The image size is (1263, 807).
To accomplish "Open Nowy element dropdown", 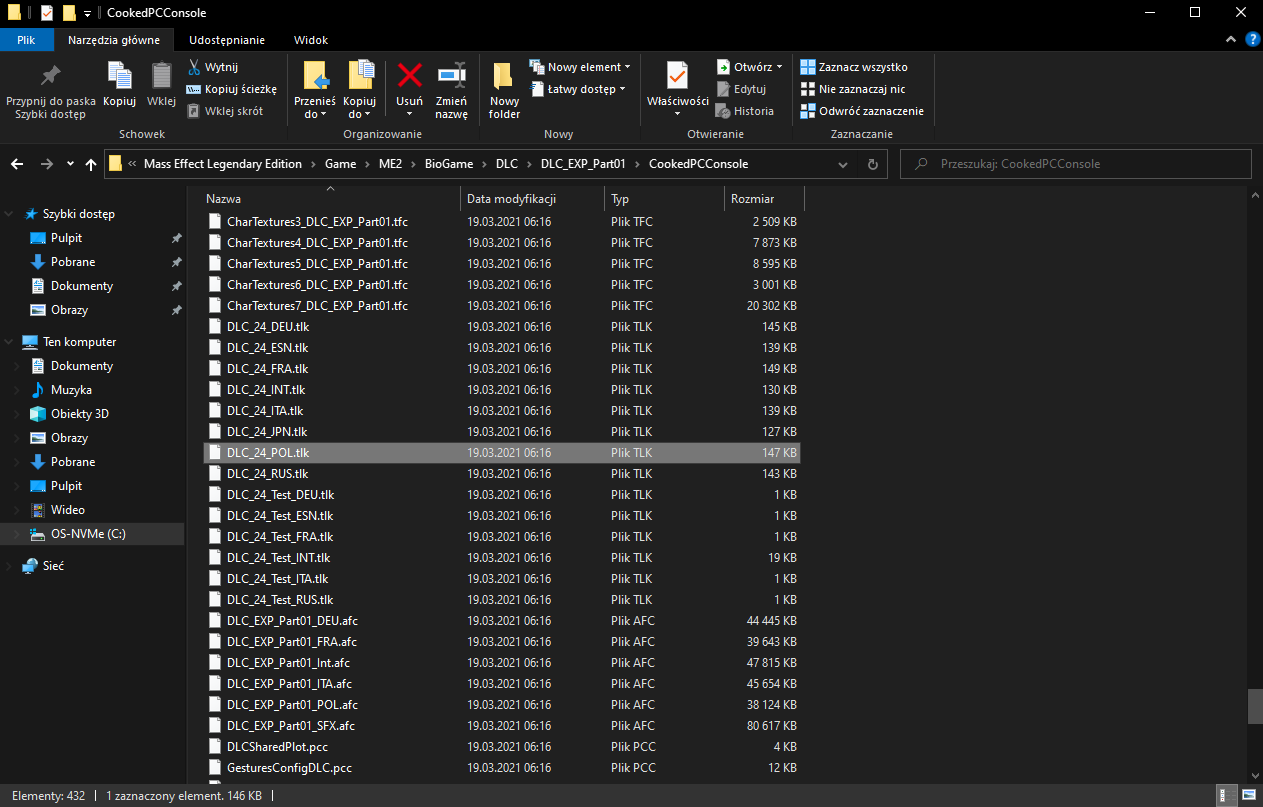I will [x=580, y=67].
